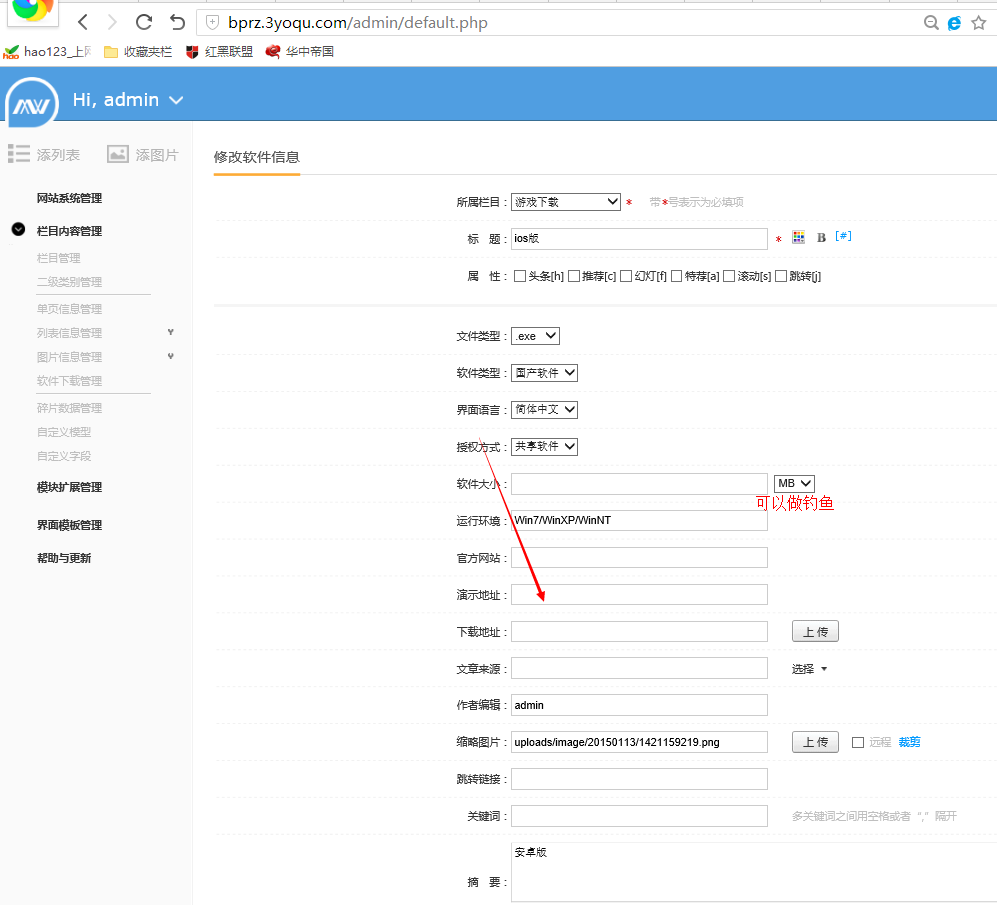Click 上传 button beside 缩略图片
This screenshot has width=997, height=905.
(815, 742)
